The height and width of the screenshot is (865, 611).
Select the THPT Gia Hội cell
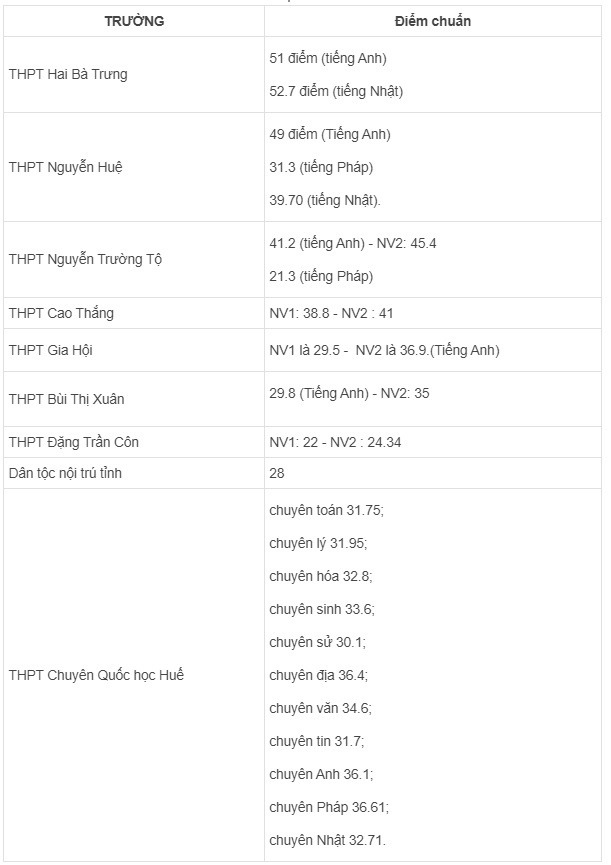tap(51, 350)
